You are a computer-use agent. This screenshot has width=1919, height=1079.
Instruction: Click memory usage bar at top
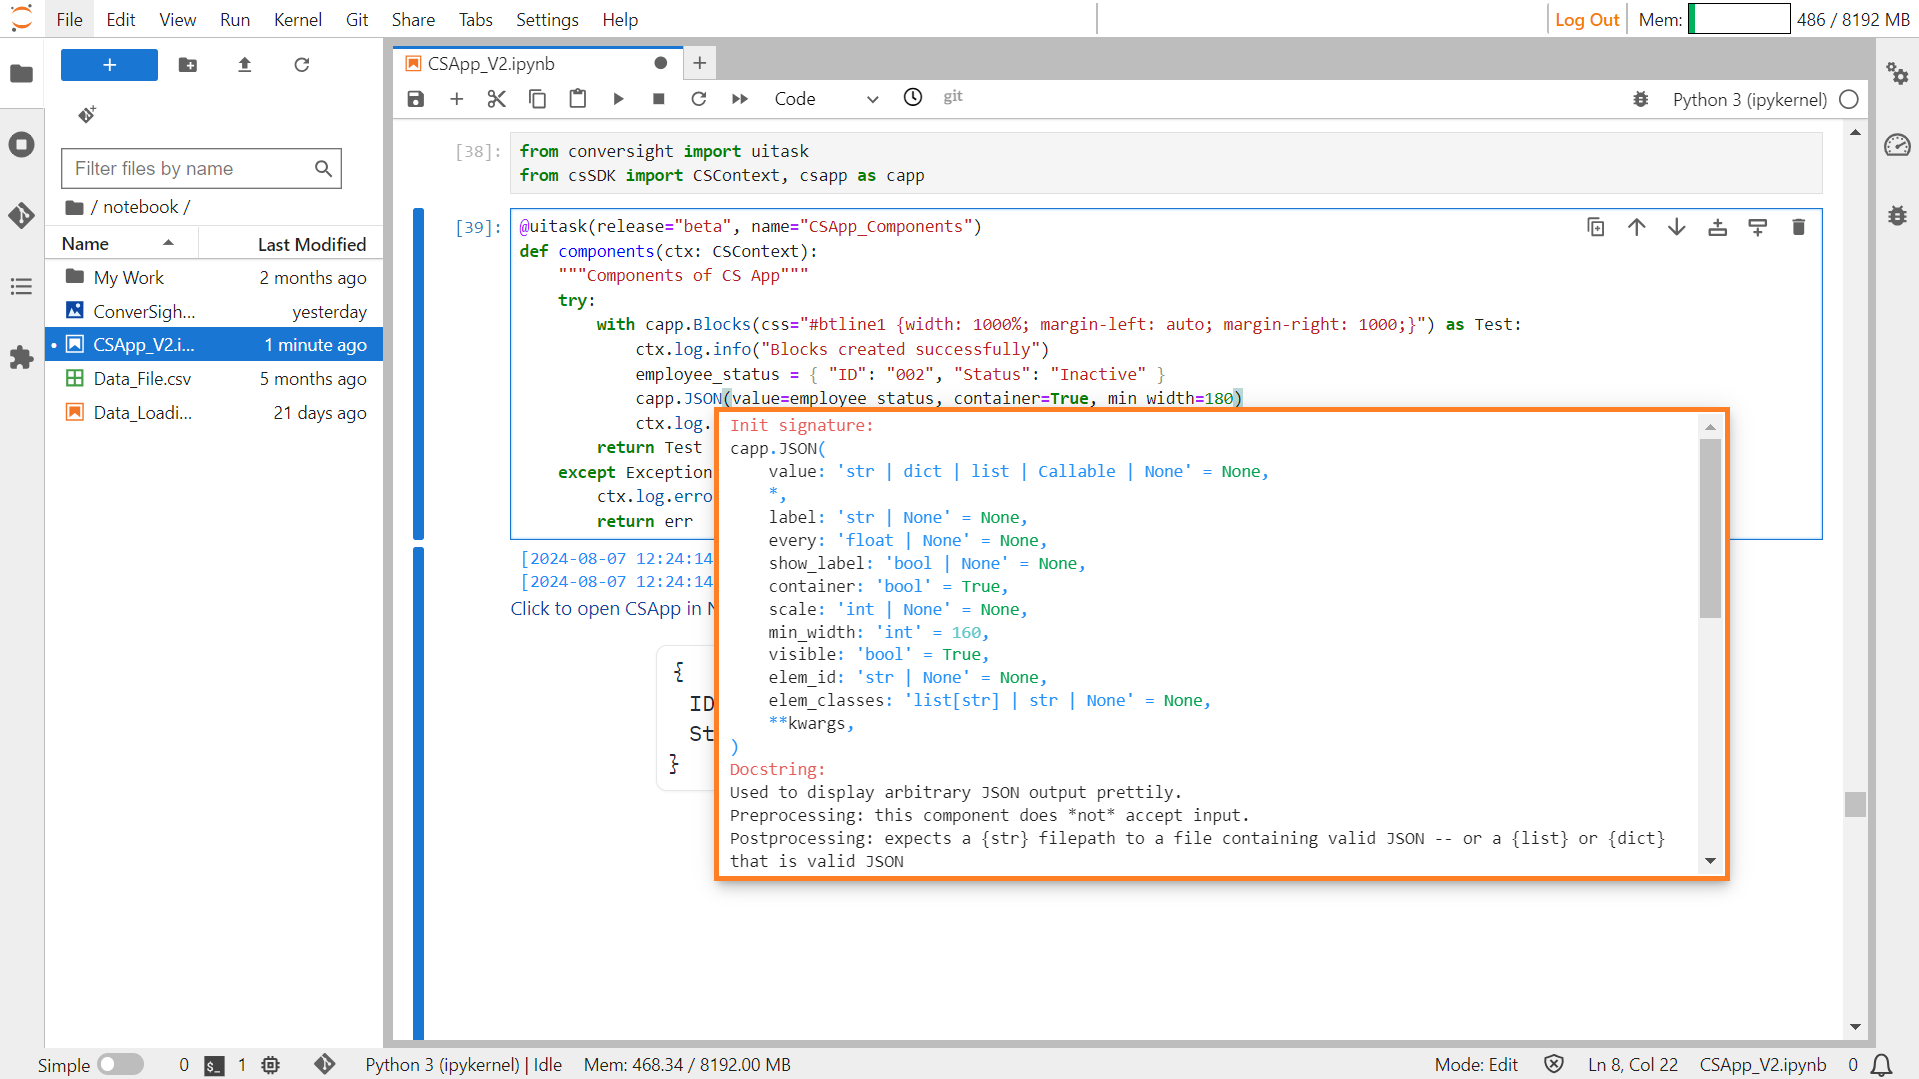point(1739,19)
